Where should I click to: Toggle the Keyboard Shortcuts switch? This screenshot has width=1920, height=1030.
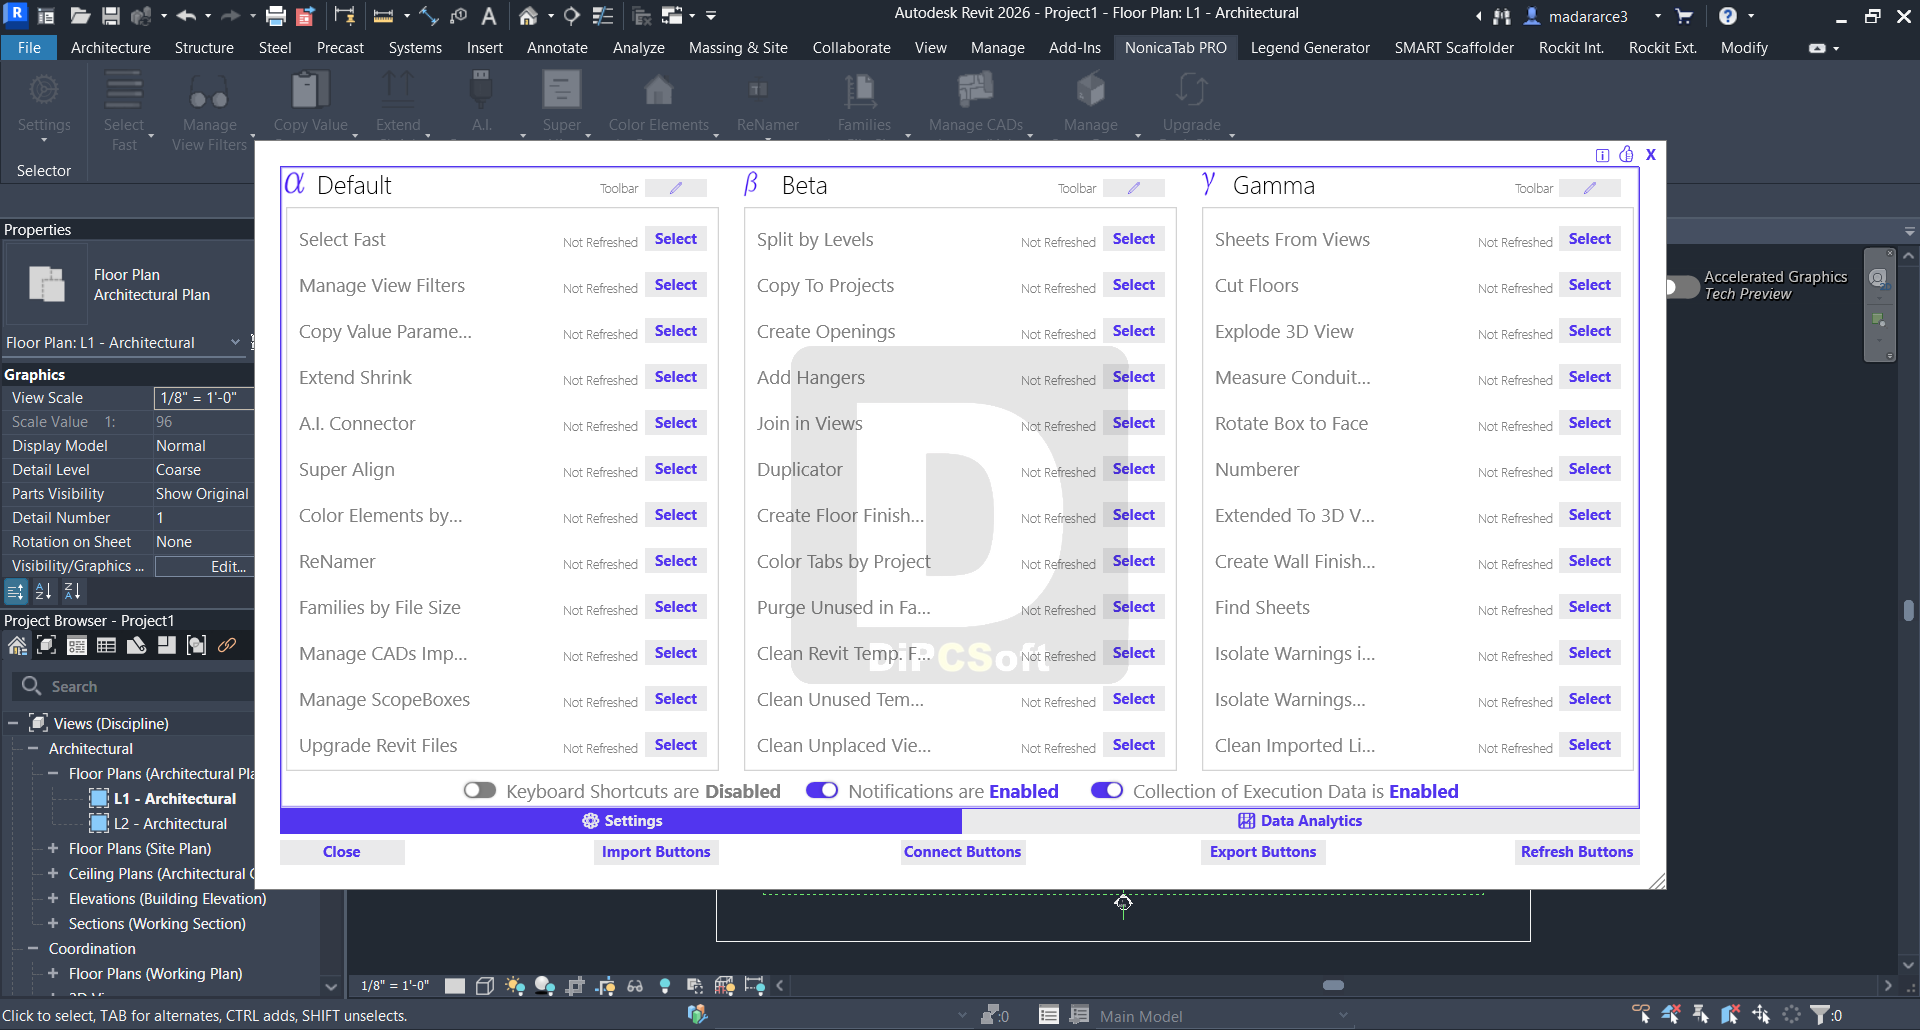pyautogui.click(x=480, y=791)
